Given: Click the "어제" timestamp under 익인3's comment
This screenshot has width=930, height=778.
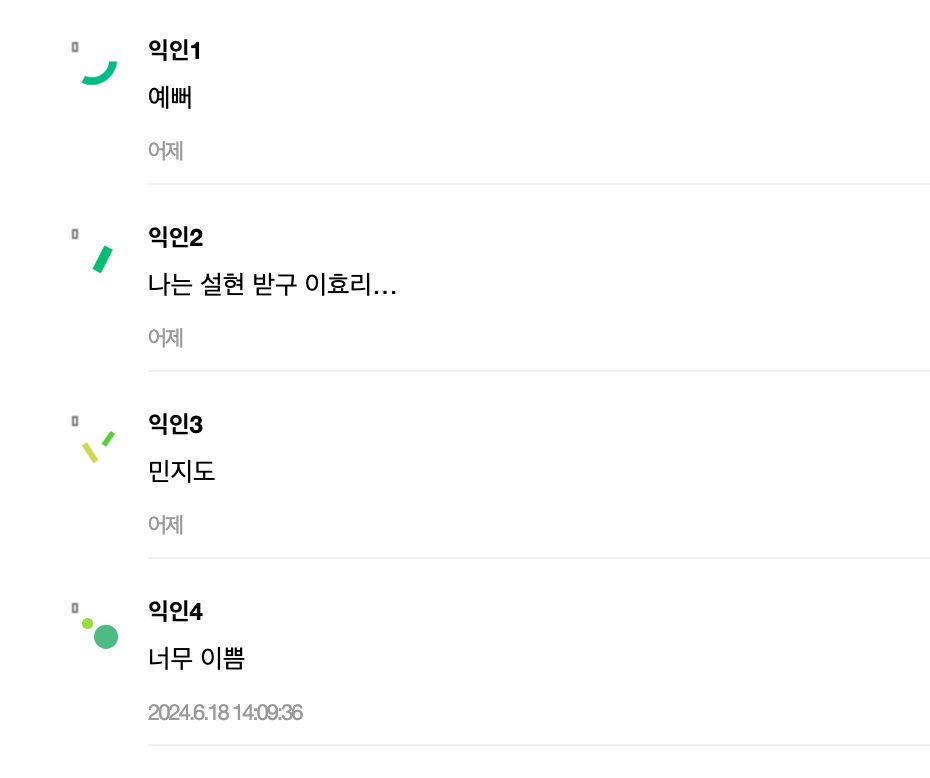Looking at the screenshot, I should pos(165,525).
